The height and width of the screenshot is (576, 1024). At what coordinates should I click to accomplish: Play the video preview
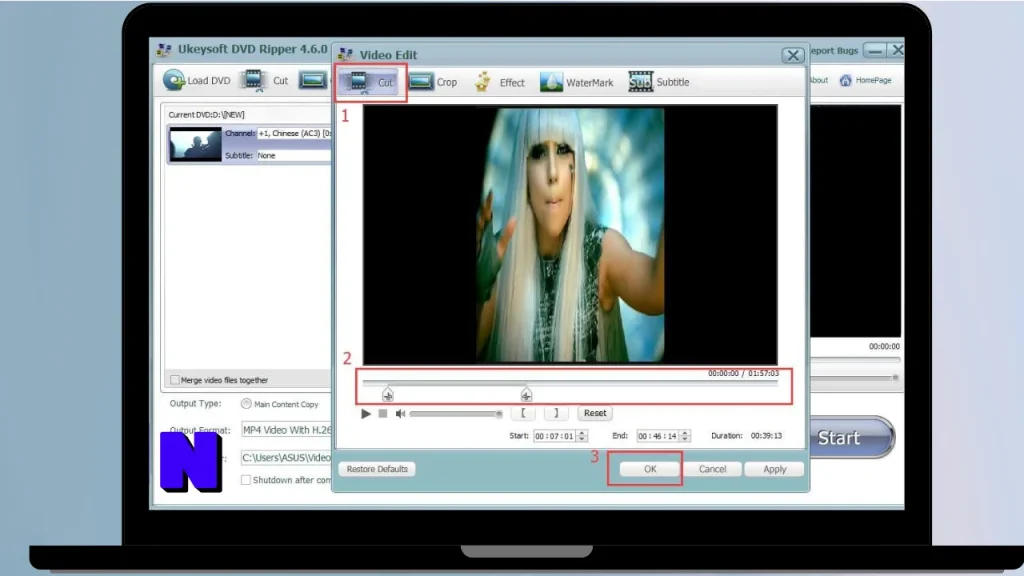point(366,413)
